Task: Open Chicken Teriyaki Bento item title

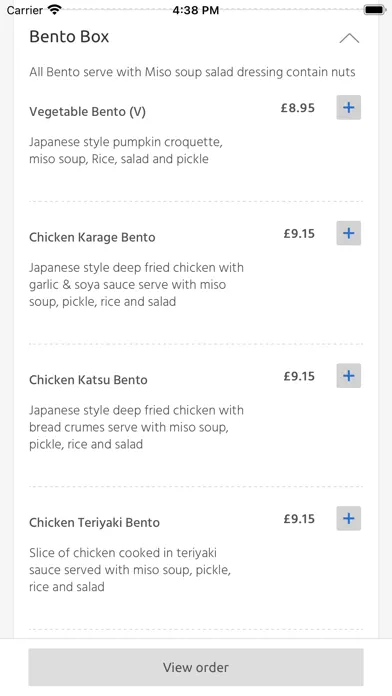Action: click(x=95, y=522)
